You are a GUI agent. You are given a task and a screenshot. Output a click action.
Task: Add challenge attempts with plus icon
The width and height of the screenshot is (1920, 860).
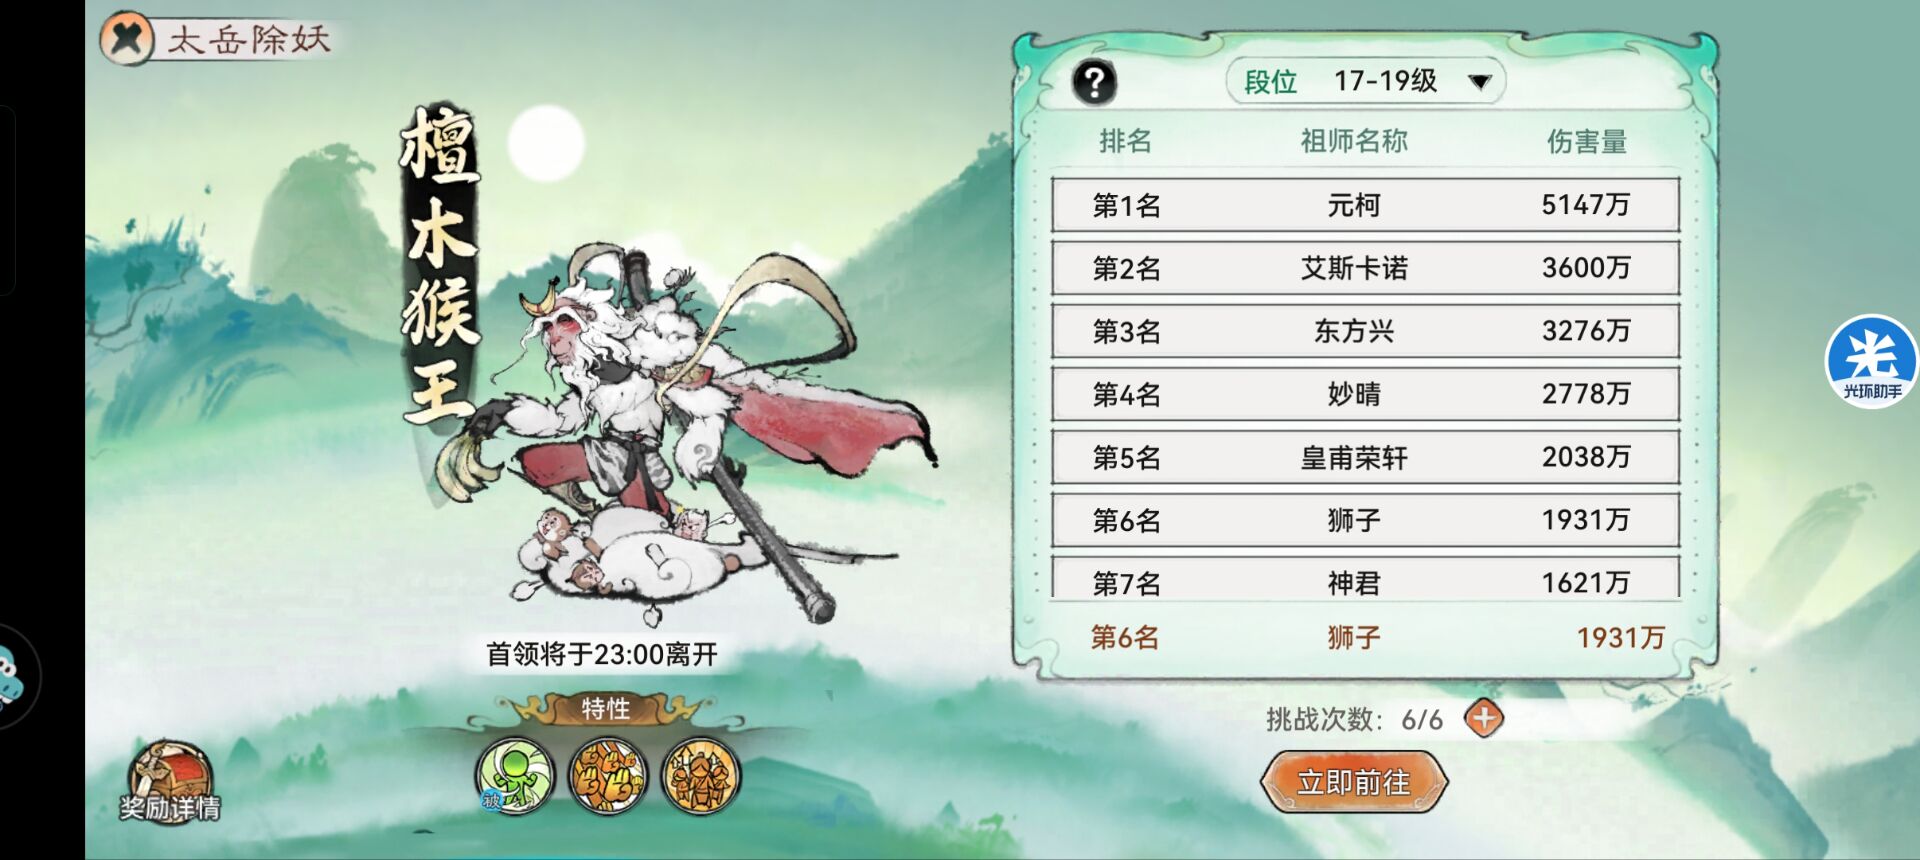(1484, 718)
